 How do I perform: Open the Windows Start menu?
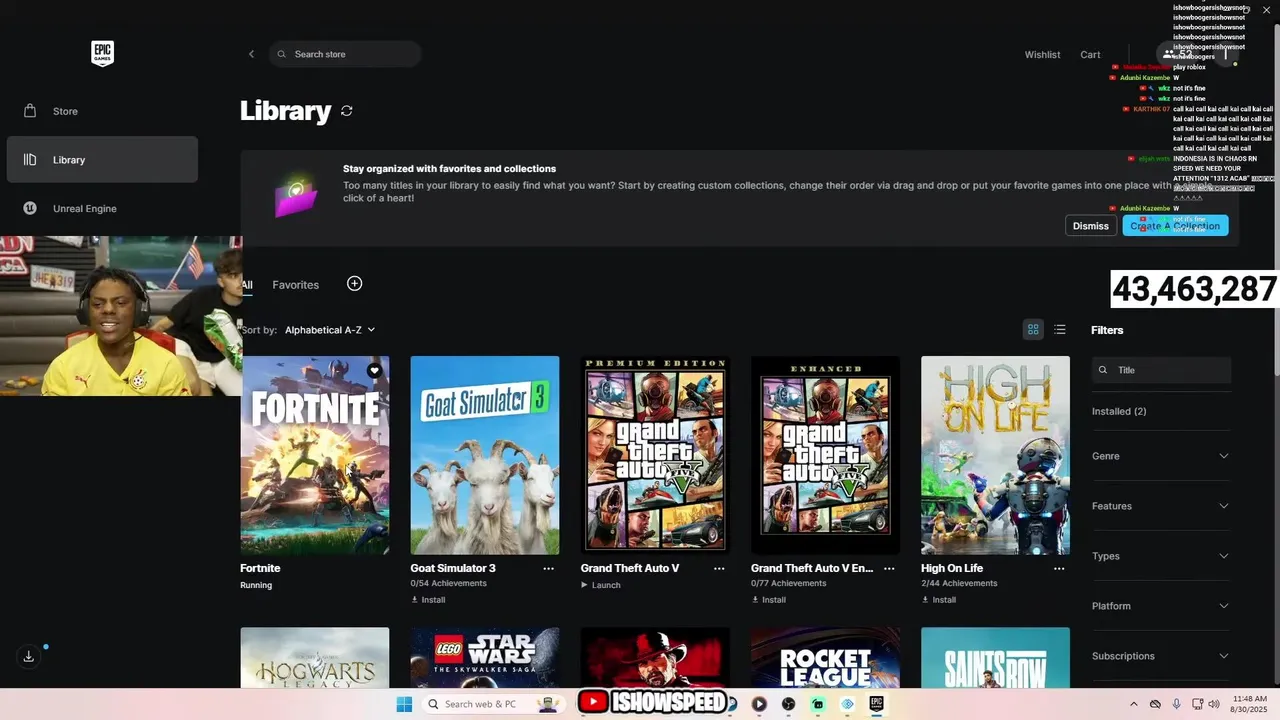tap(404, 704)
